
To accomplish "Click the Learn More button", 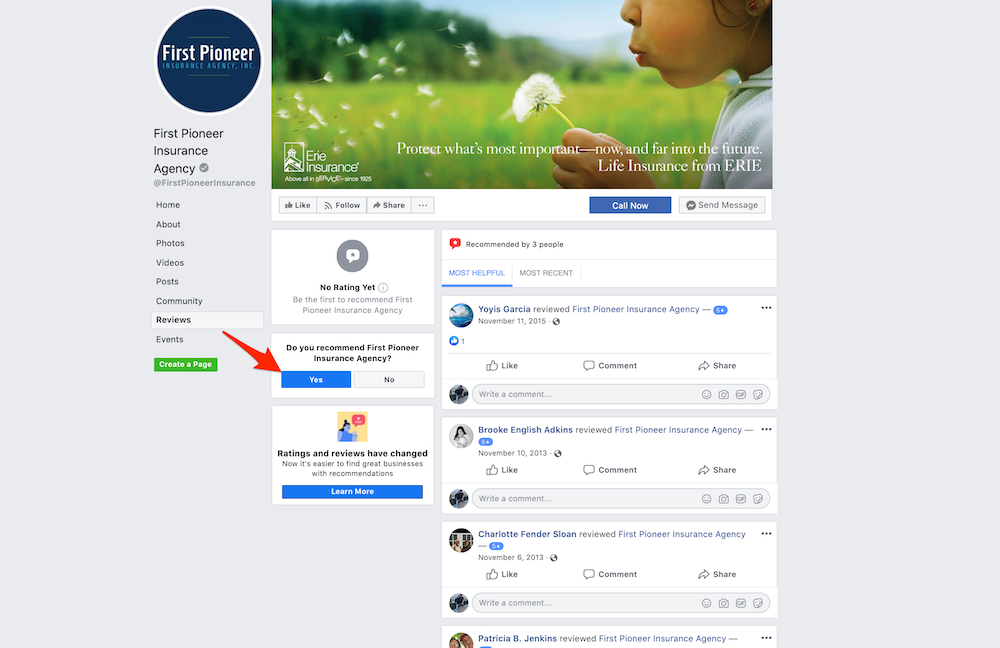I will click(352, 492).
